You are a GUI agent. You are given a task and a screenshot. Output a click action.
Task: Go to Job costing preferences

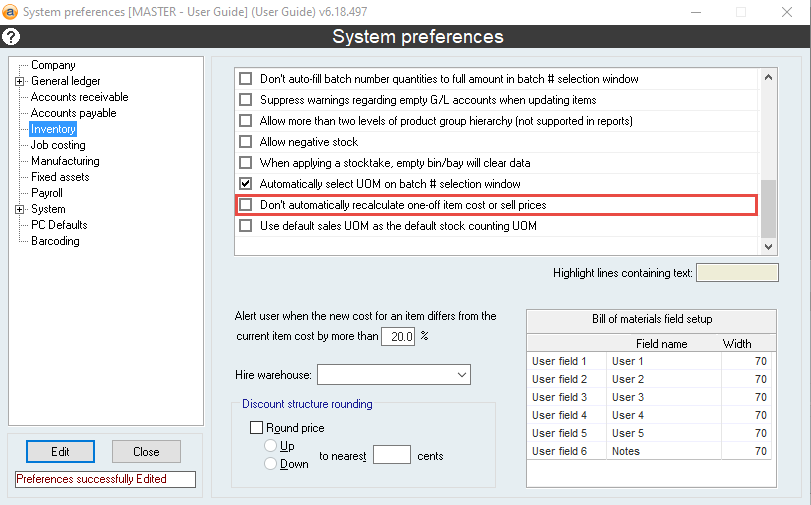click(58, 145)
